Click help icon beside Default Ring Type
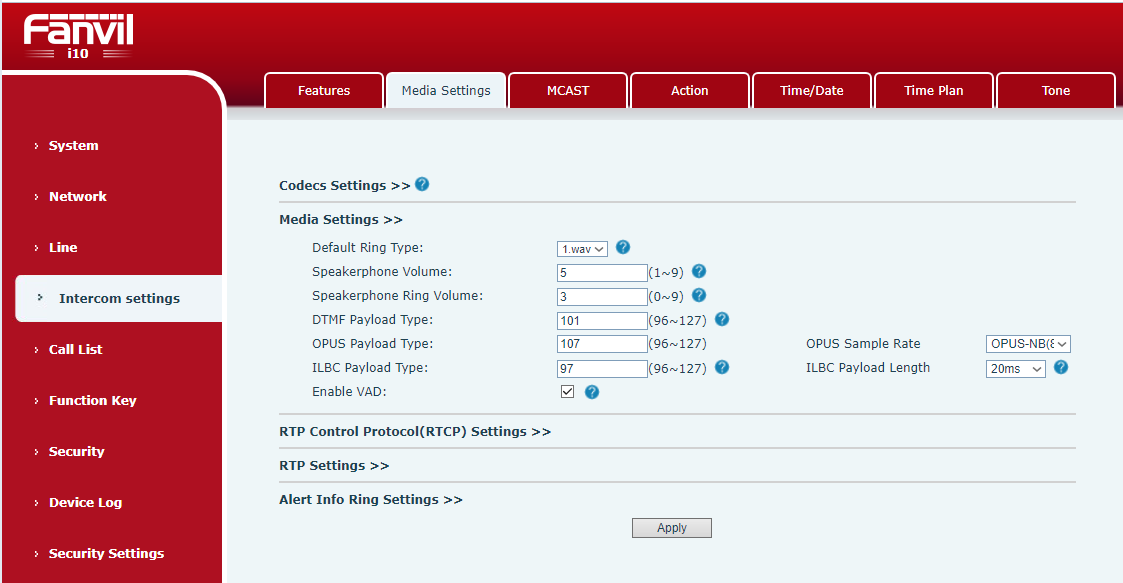This screenshot has height=583, width=1123. coord(623,247)
